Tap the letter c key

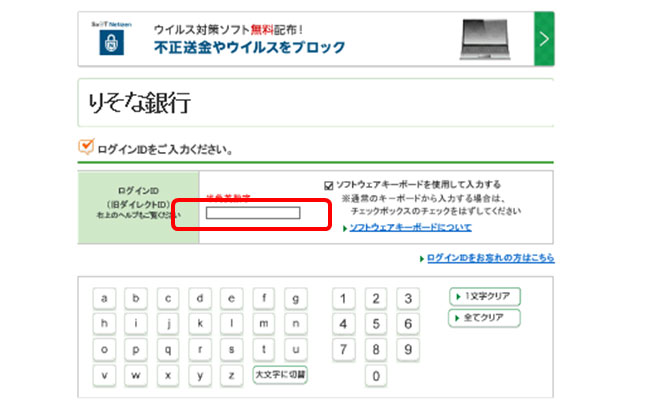click(168, 298)
